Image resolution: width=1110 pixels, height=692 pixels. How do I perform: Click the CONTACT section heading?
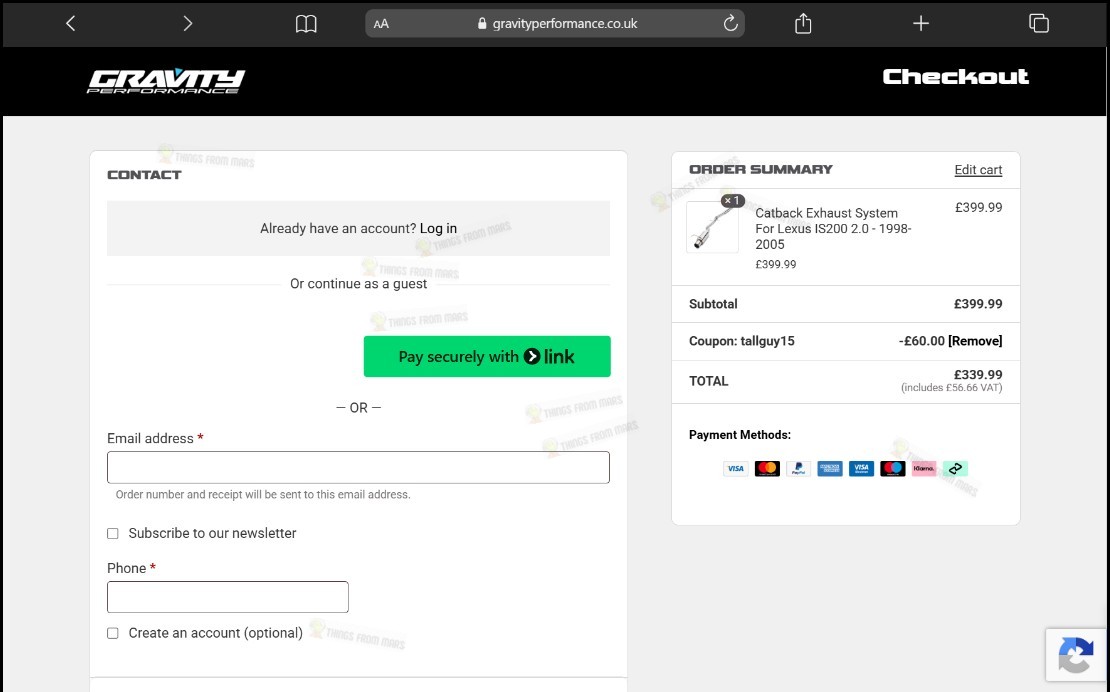(x=144, y=175)
